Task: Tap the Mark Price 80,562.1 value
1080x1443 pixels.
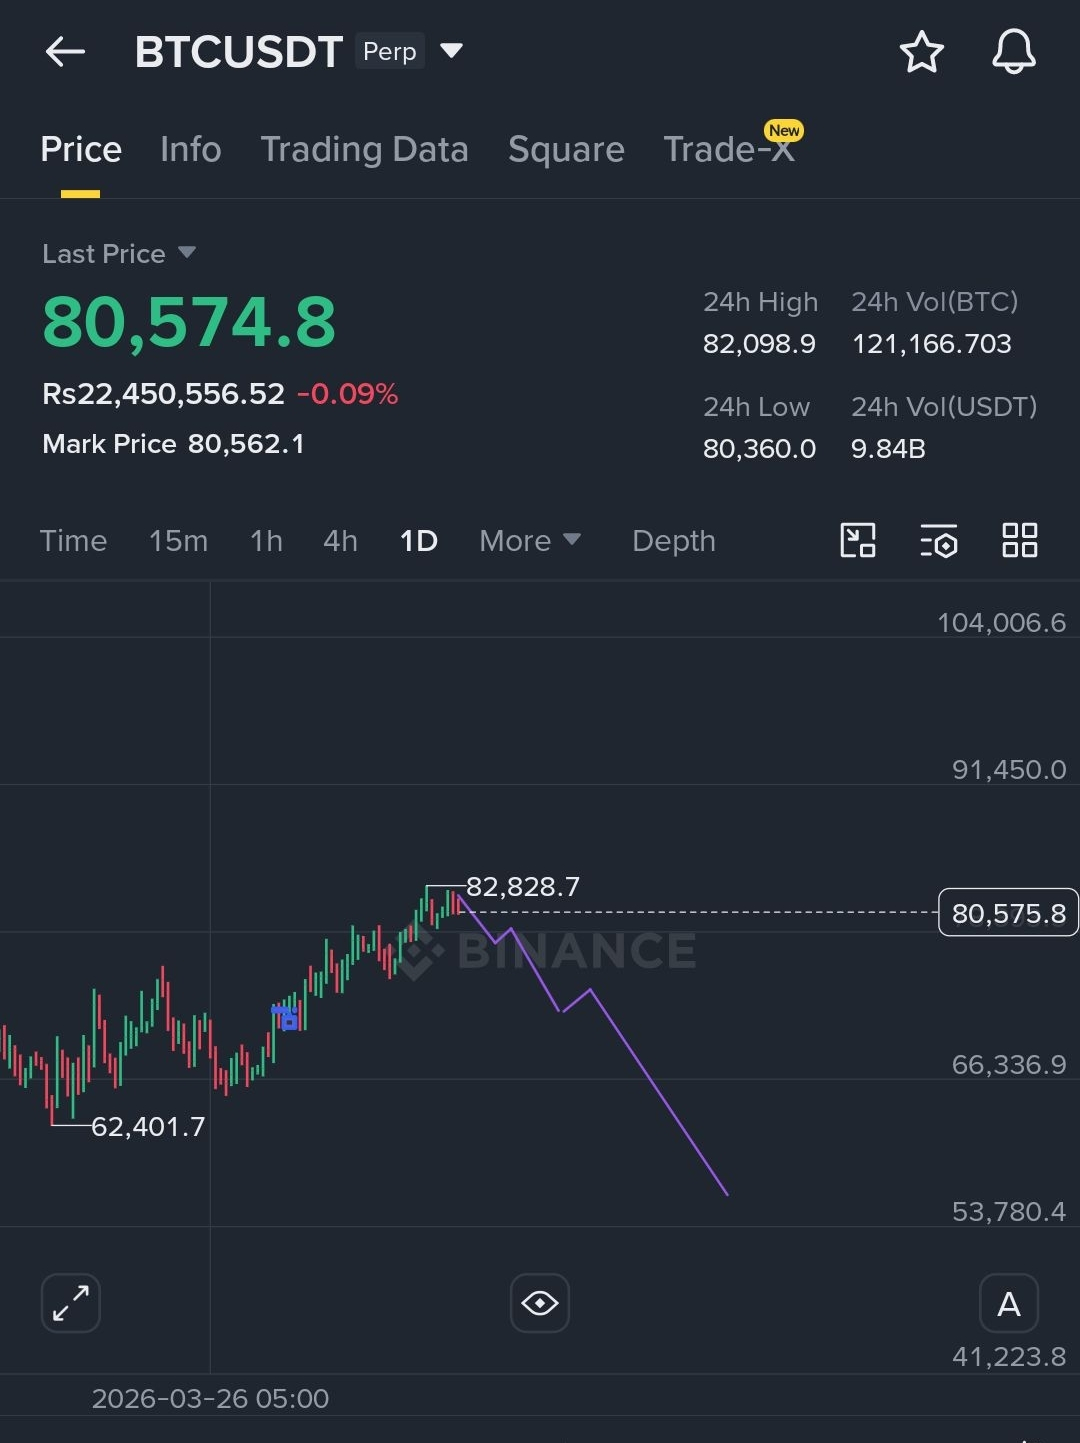Action: tap(246, 444)
